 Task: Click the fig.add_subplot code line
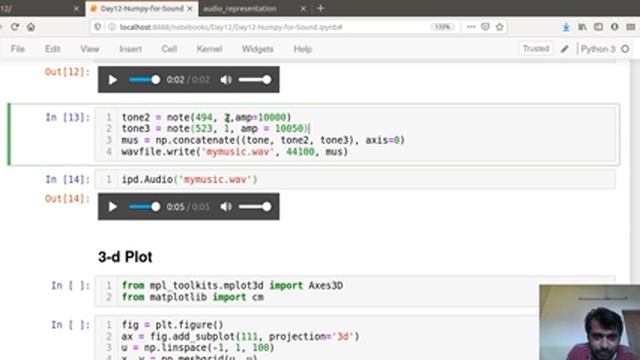click(x=240, y=336)
